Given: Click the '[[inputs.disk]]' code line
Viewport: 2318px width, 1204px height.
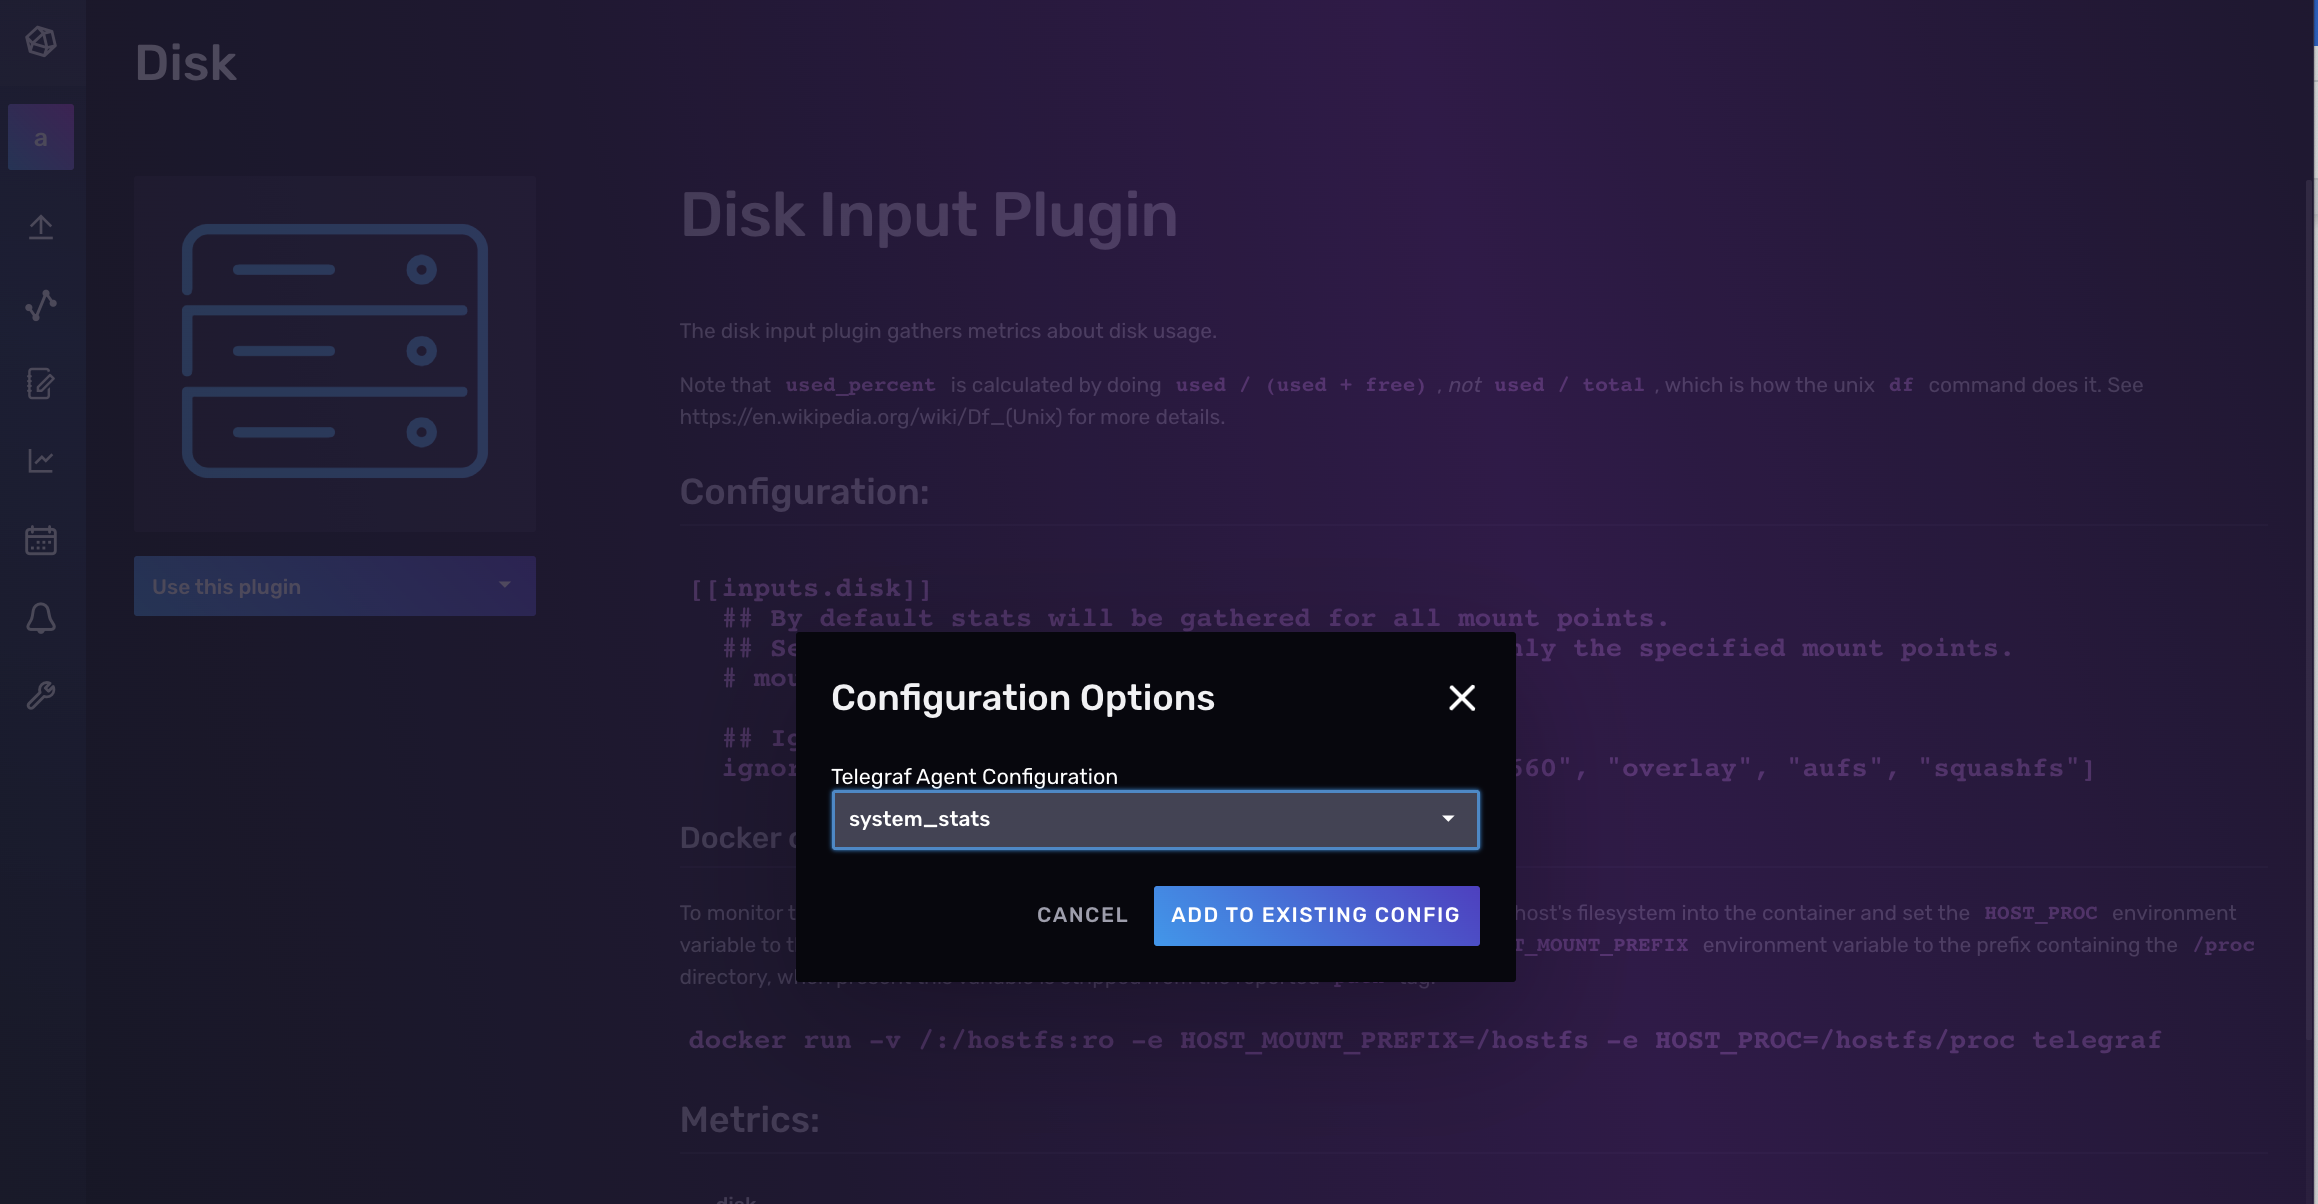Looking at the screenshot, I should (811, 589).
